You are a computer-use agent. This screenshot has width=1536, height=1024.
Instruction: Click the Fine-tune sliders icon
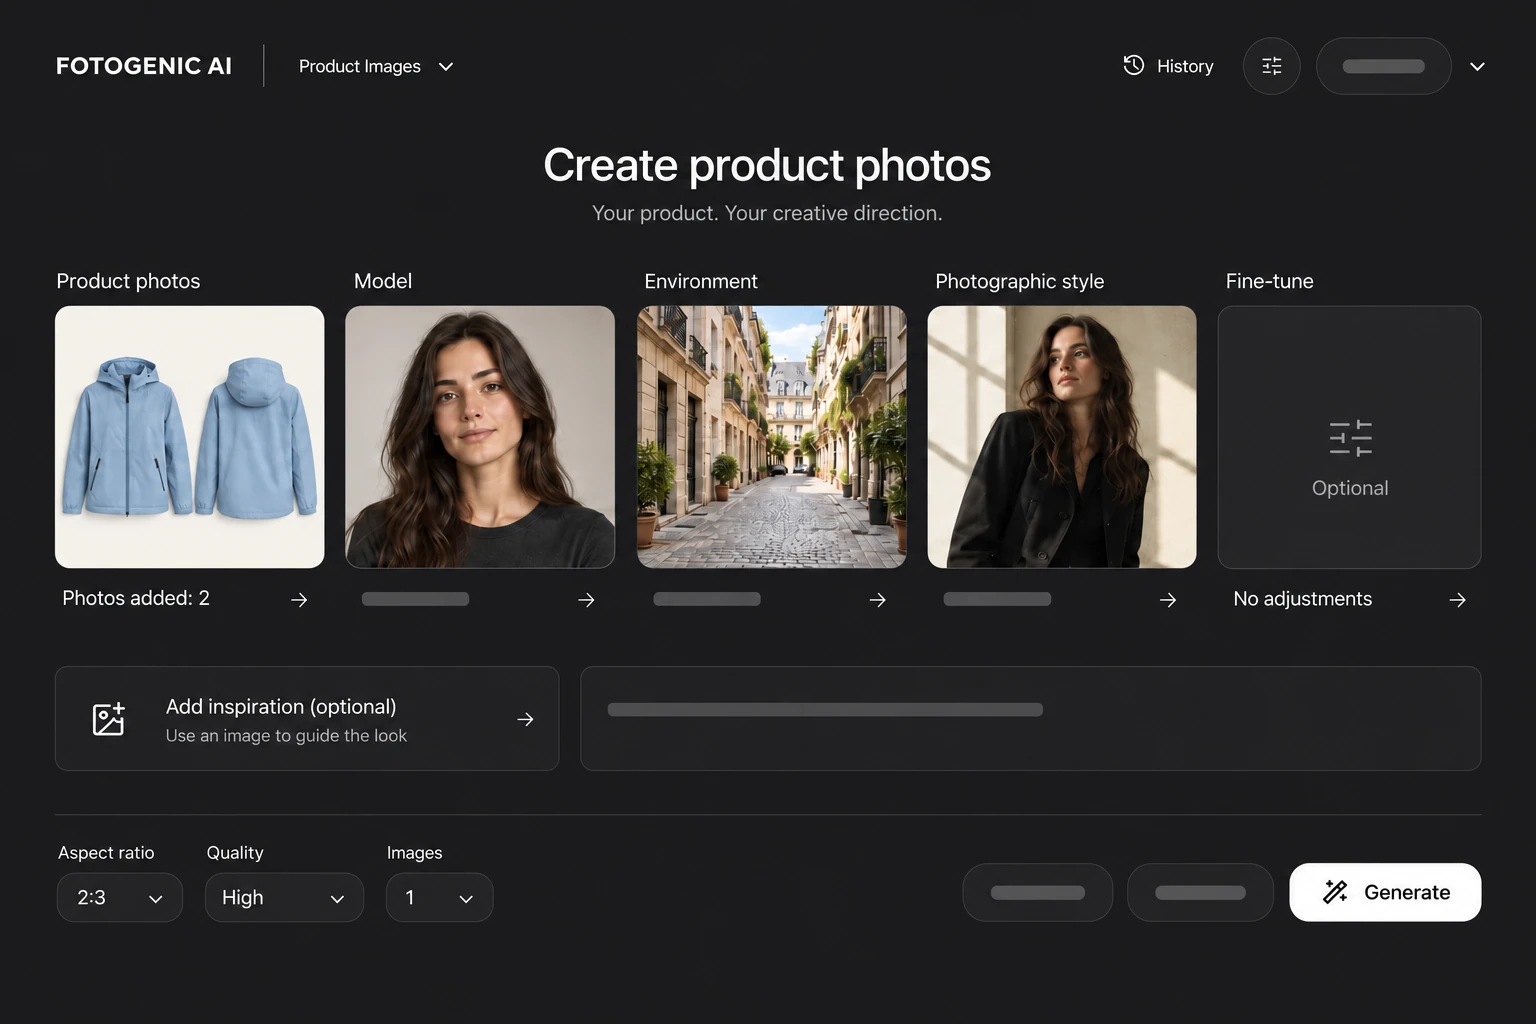tap(1350, 438)
